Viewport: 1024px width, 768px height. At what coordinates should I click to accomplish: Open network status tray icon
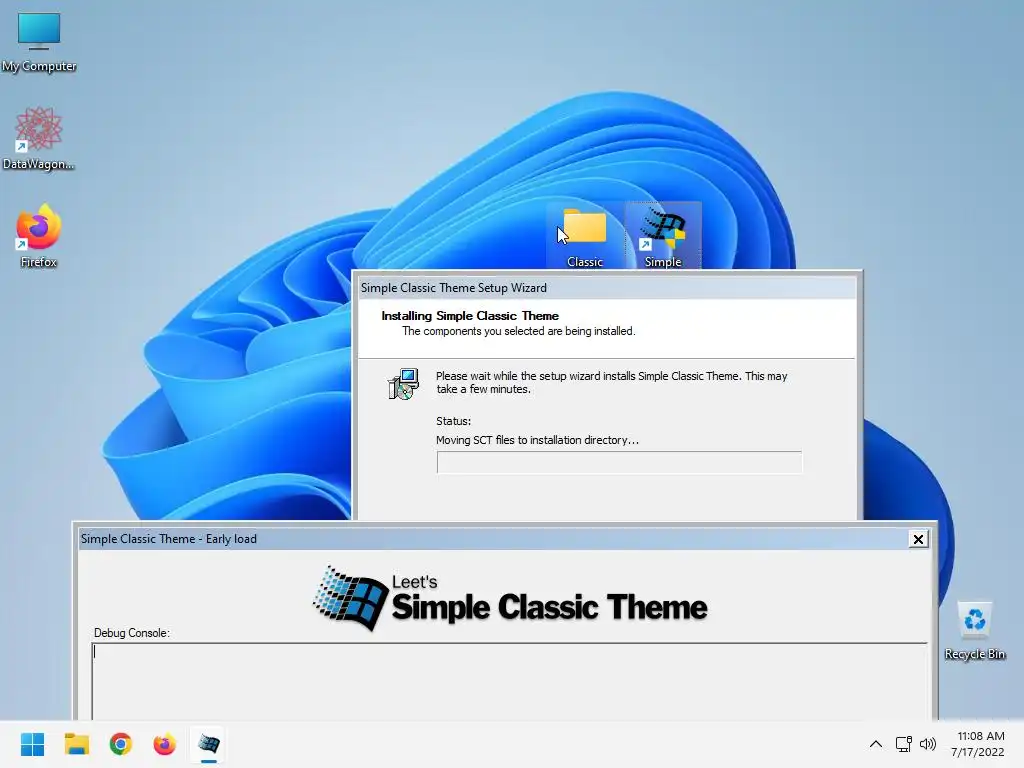[x=903, y=744]
